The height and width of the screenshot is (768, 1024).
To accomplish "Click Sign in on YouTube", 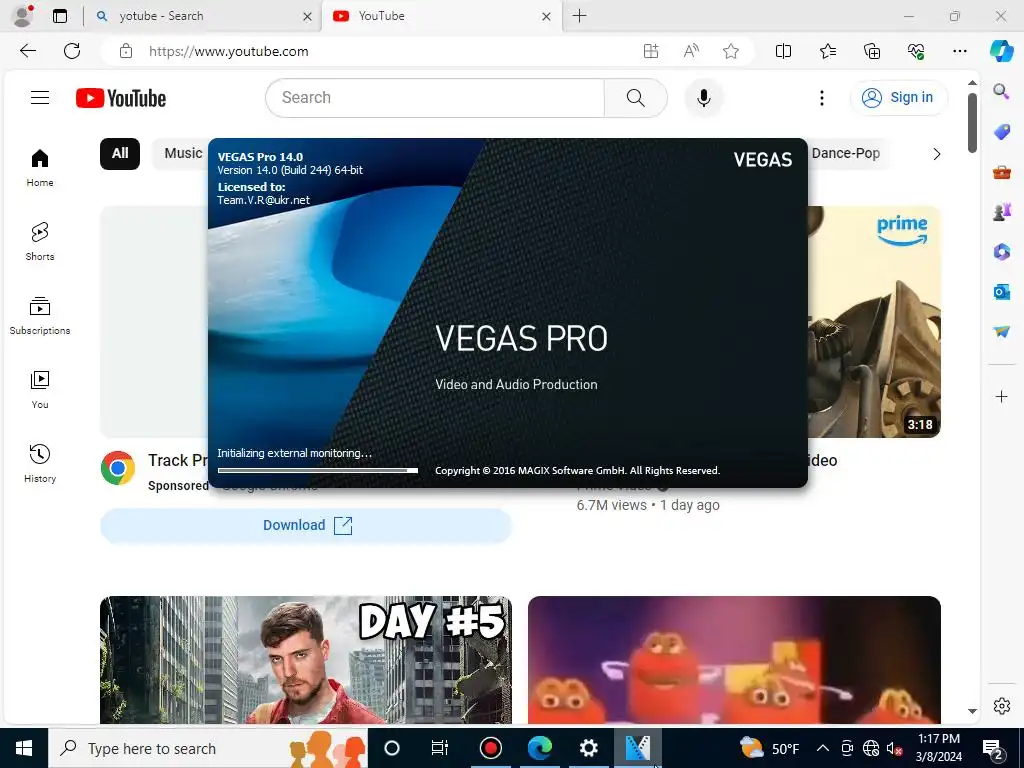I will point(899,97).
